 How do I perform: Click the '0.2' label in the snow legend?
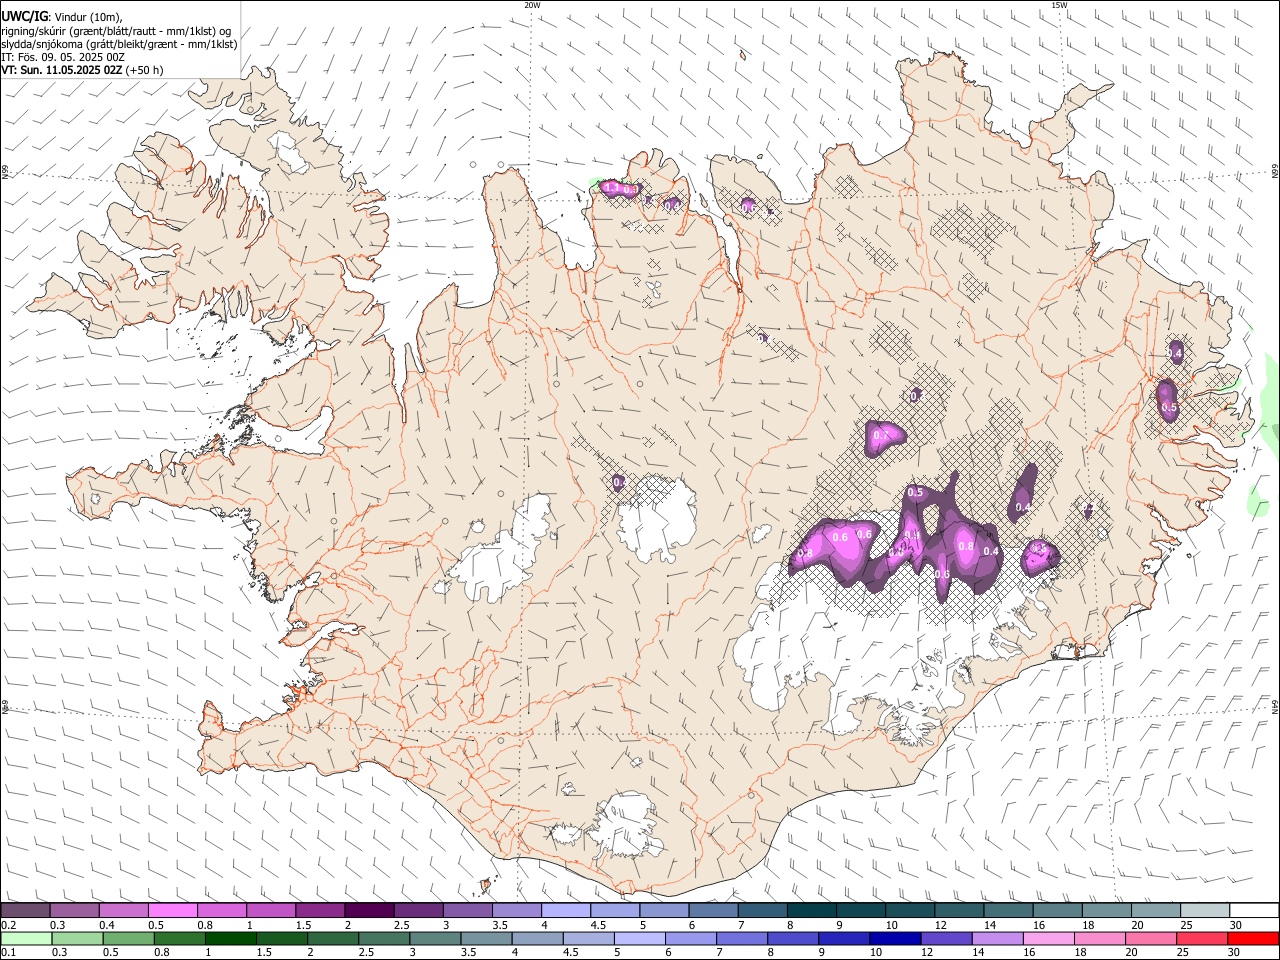[9, 925]
